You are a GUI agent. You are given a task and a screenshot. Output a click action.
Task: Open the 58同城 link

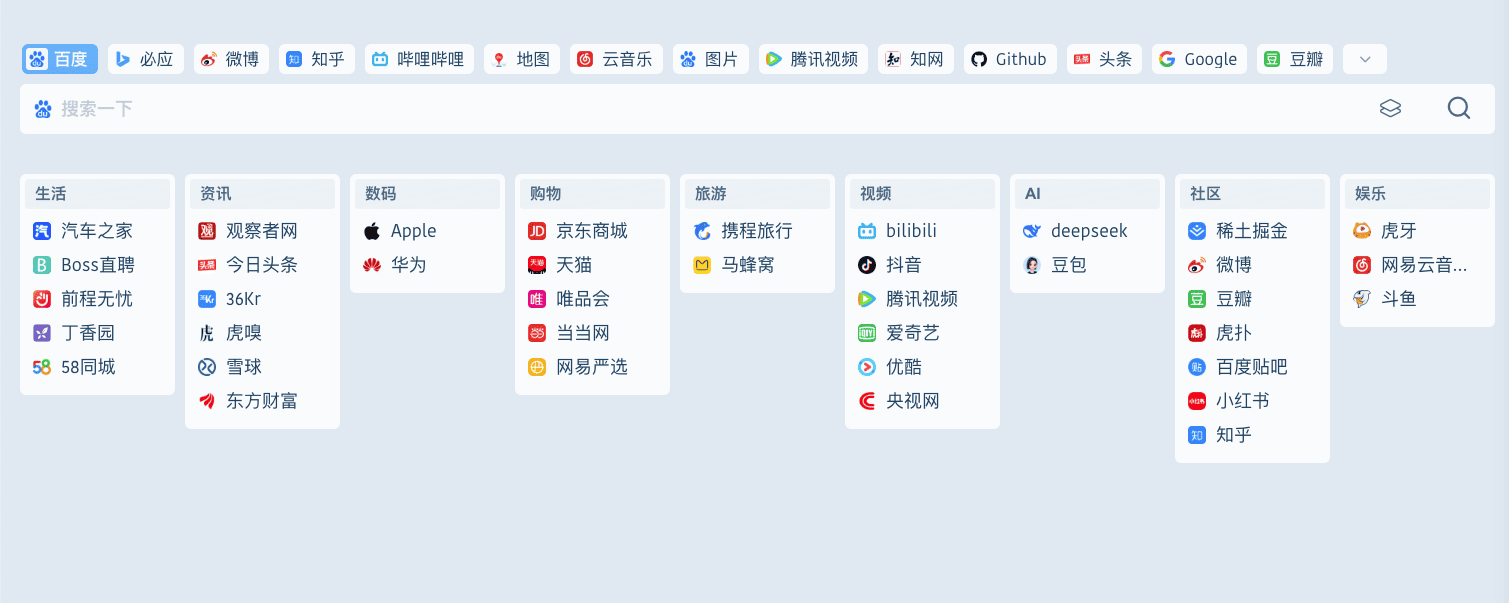[87, 367]
